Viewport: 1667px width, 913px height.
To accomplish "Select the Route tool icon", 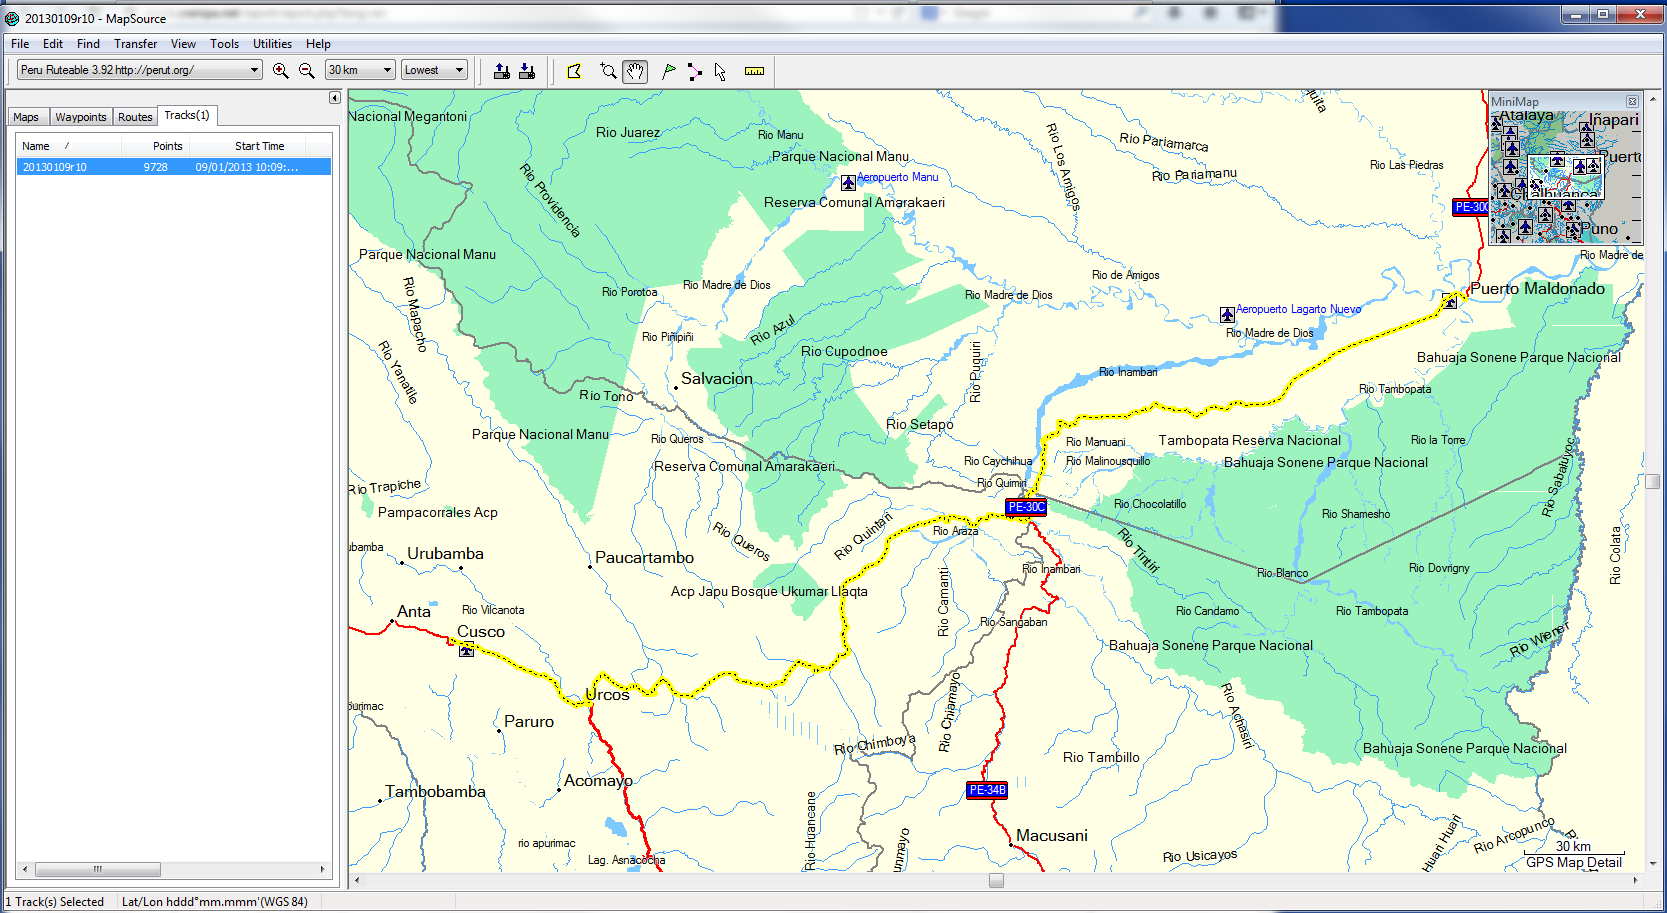I will click(695, 70).
